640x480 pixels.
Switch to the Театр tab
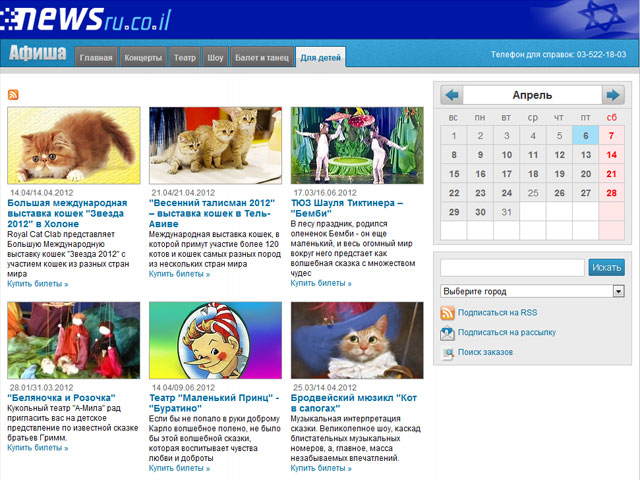(185, 57)
